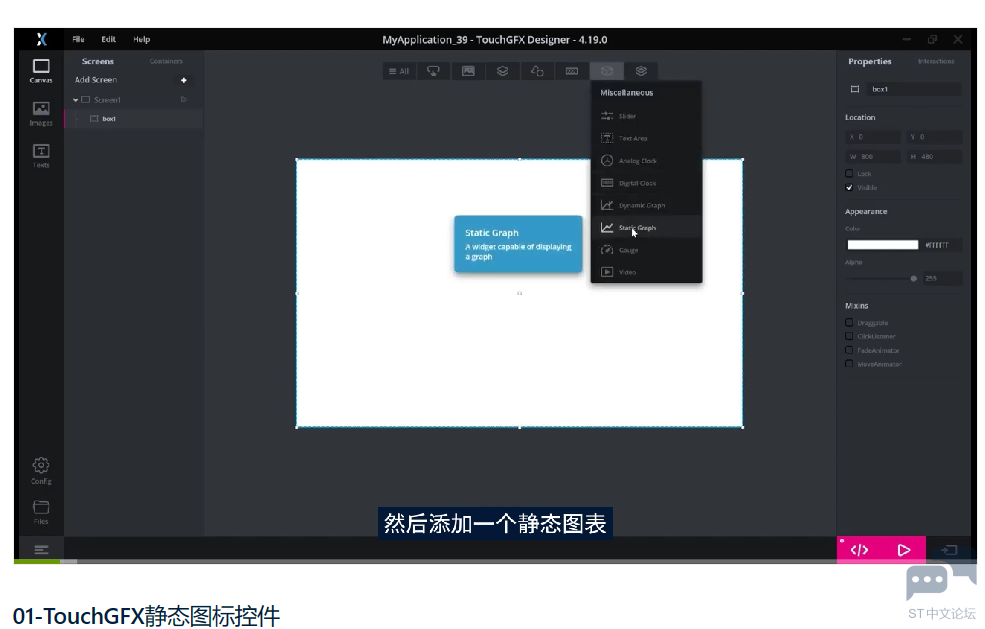Show All widgets in the toolbar

(x=399, y=71)
